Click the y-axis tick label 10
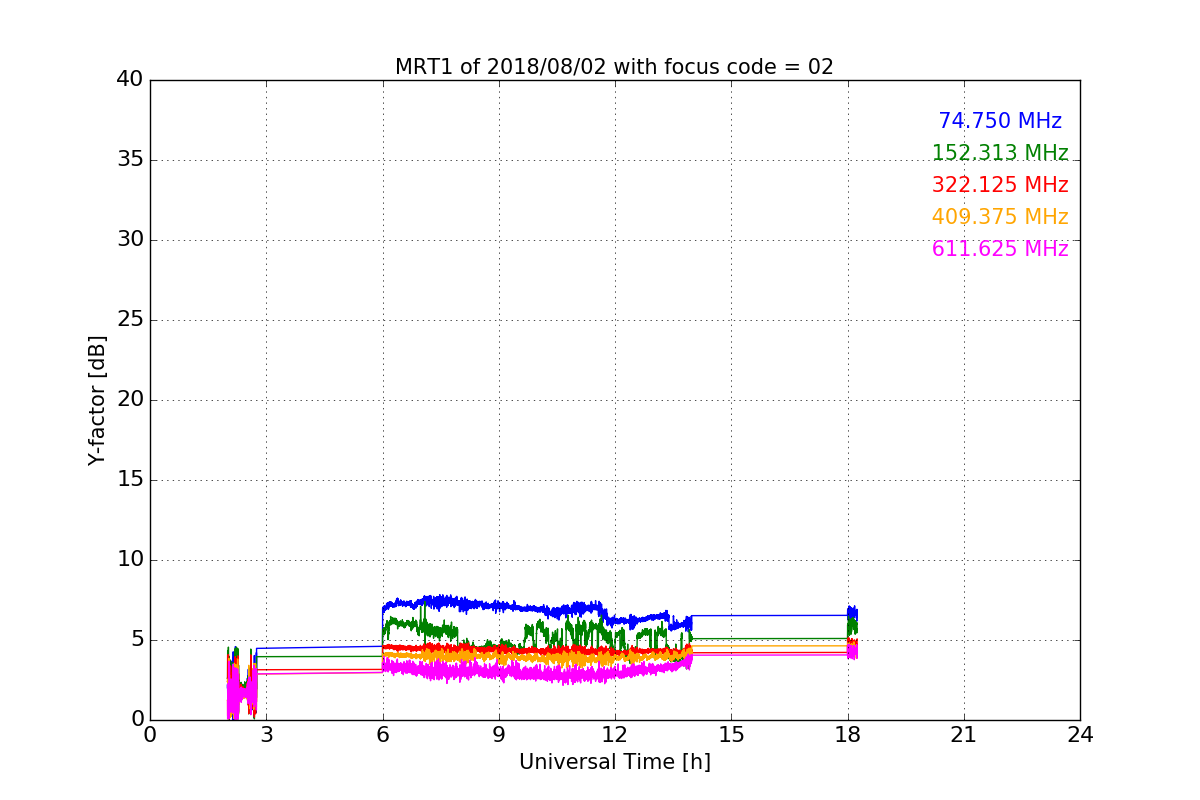 click(130, 560)
